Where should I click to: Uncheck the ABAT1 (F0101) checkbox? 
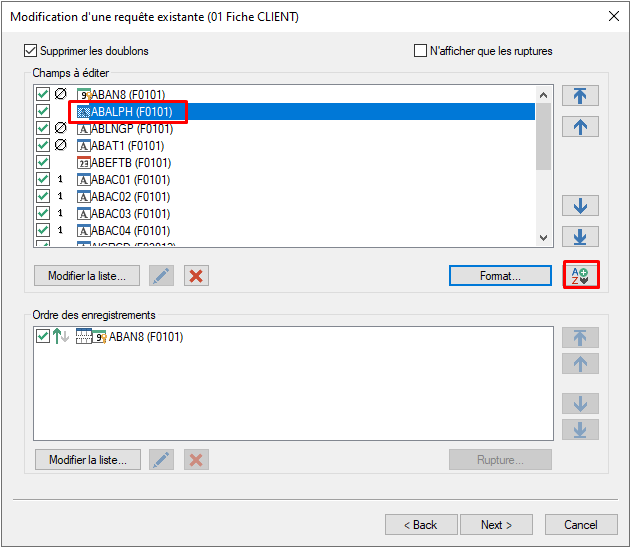pos(43,145)
